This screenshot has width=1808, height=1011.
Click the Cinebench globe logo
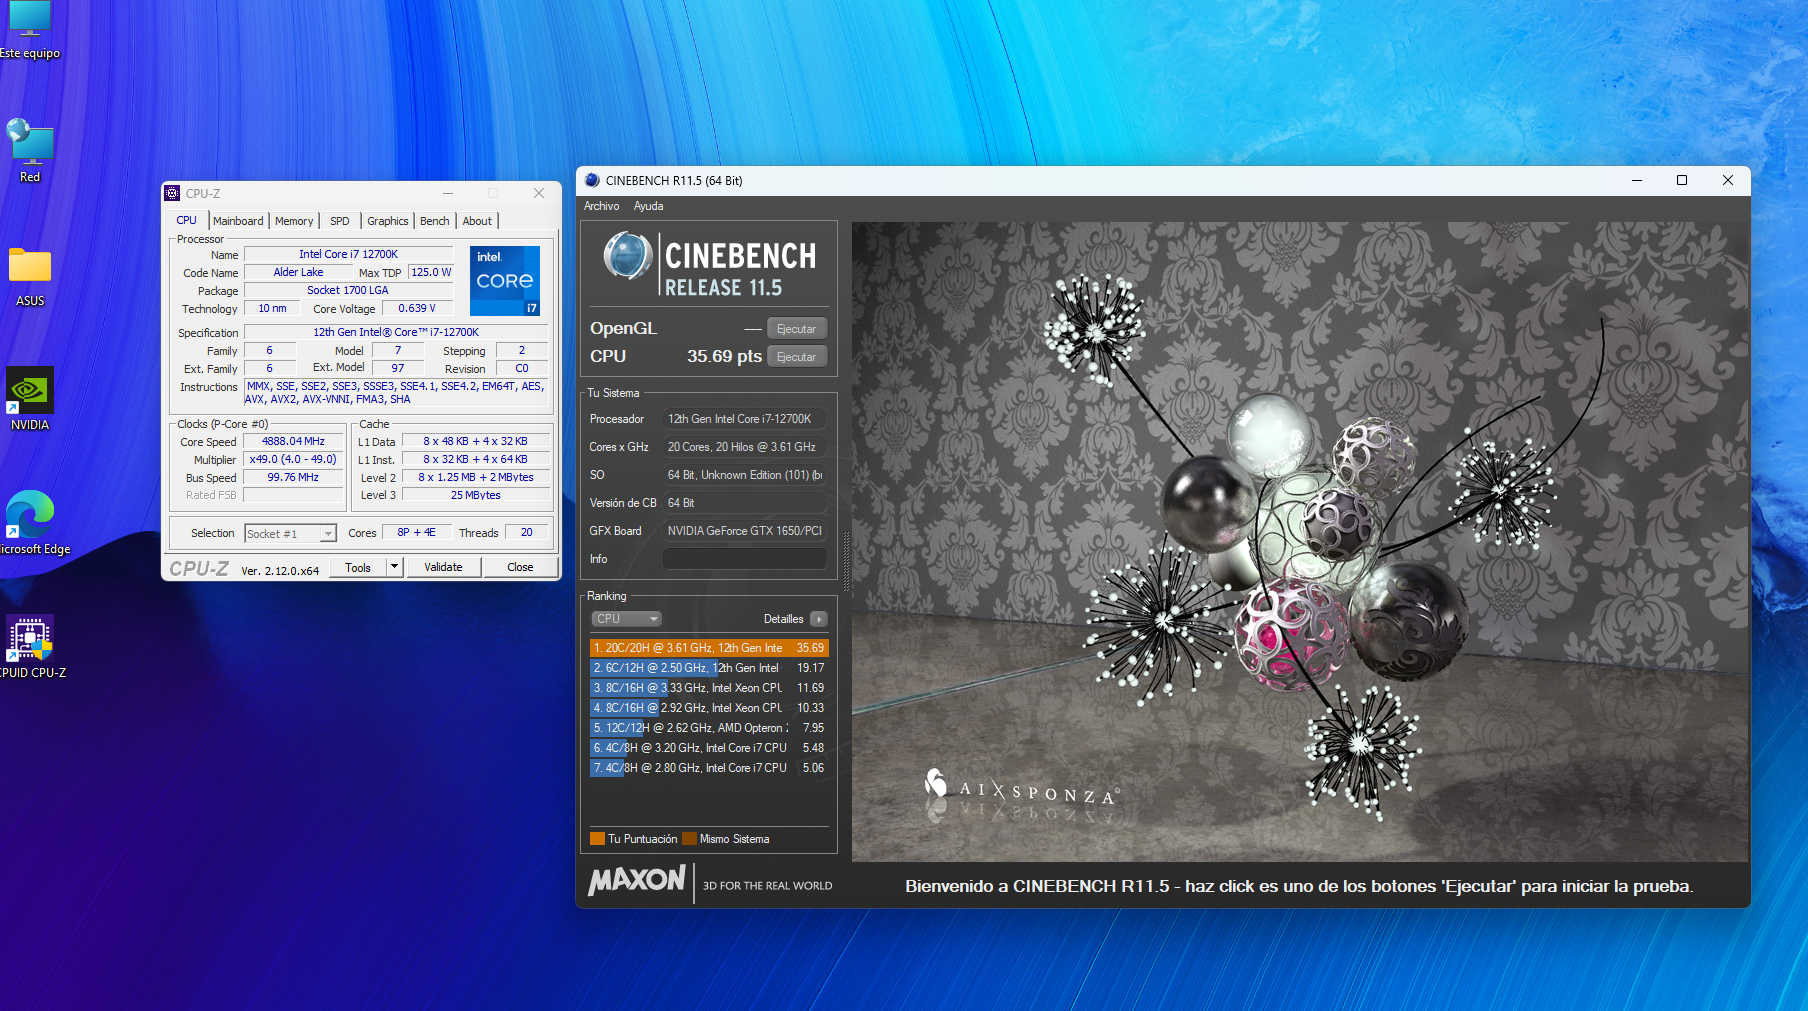pos(628,255)
